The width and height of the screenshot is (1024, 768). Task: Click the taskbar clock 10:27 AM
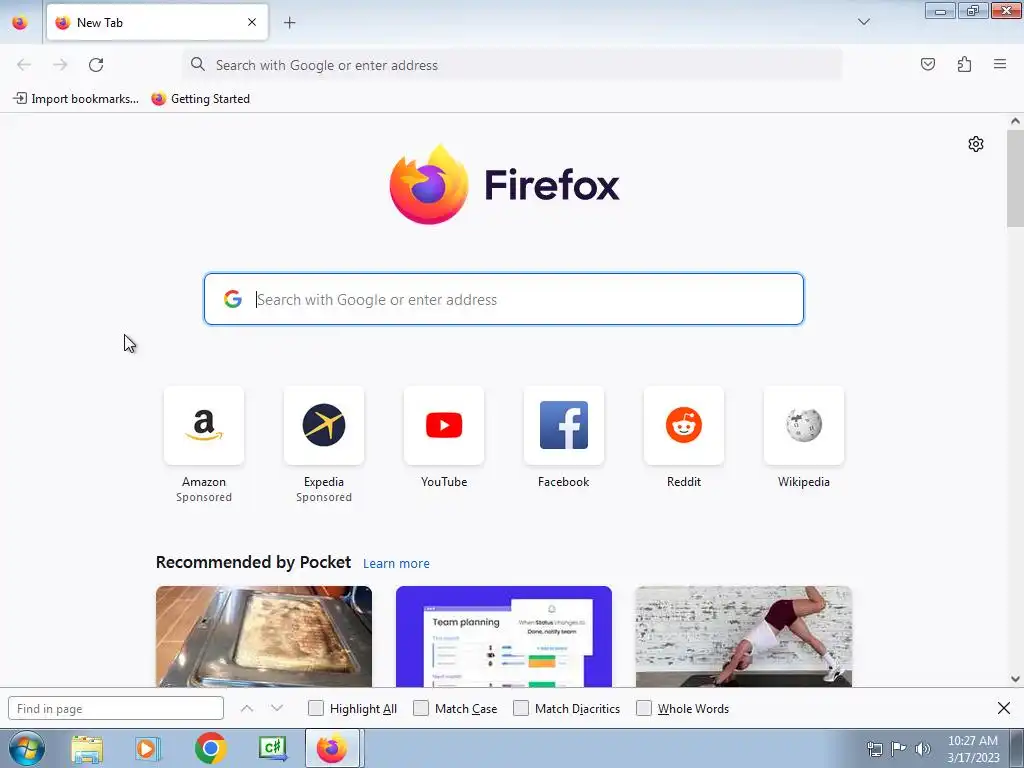972,741
